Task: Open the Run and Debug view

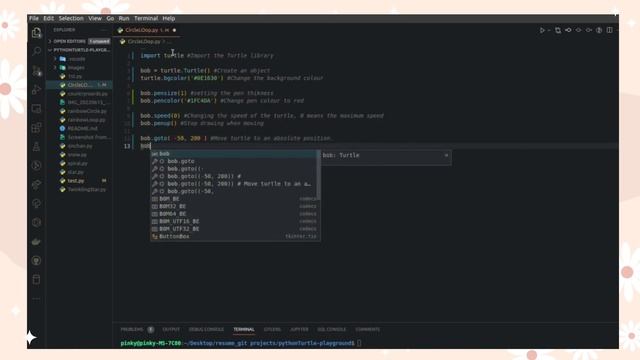Action: pyautogui.click(x=36, y=89)
